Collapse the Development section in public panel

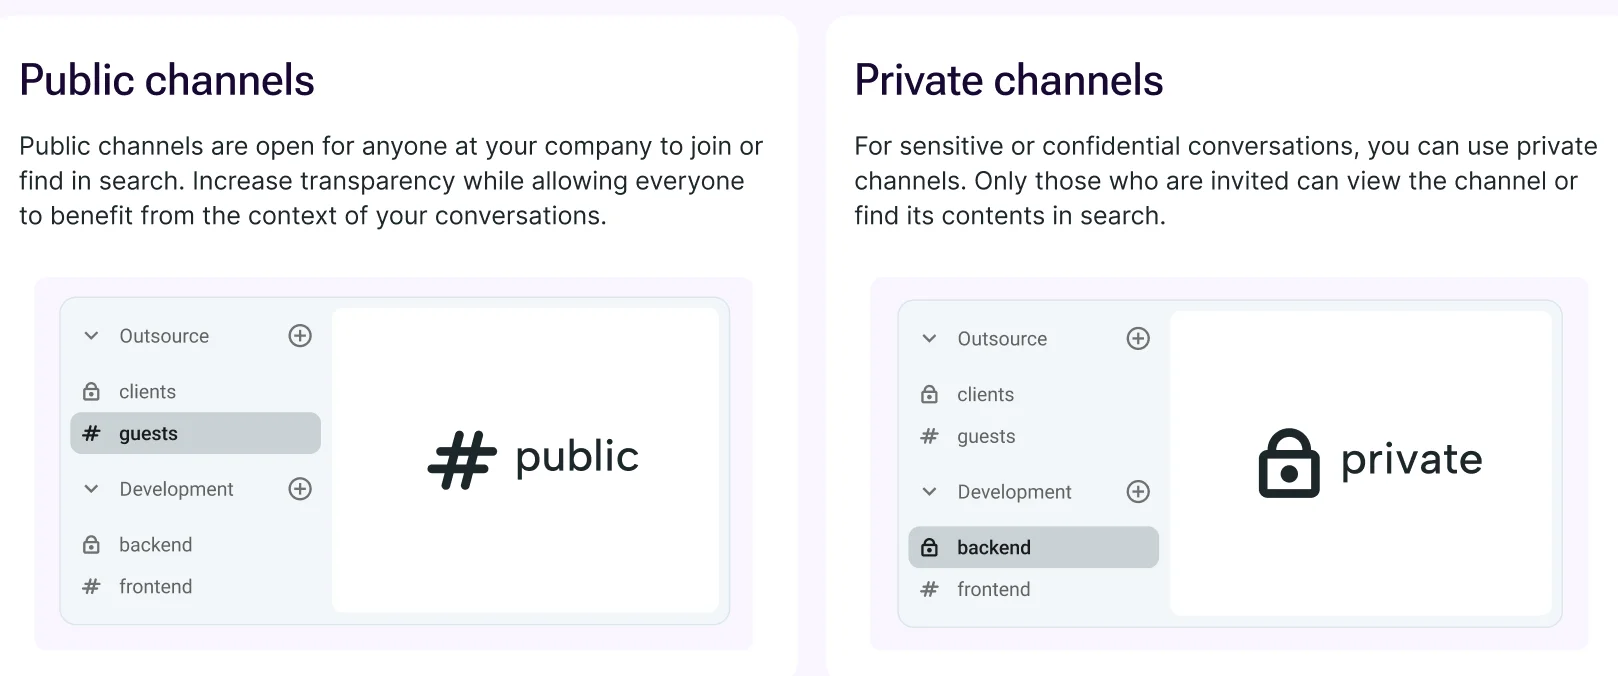click(x=90, y=489)
